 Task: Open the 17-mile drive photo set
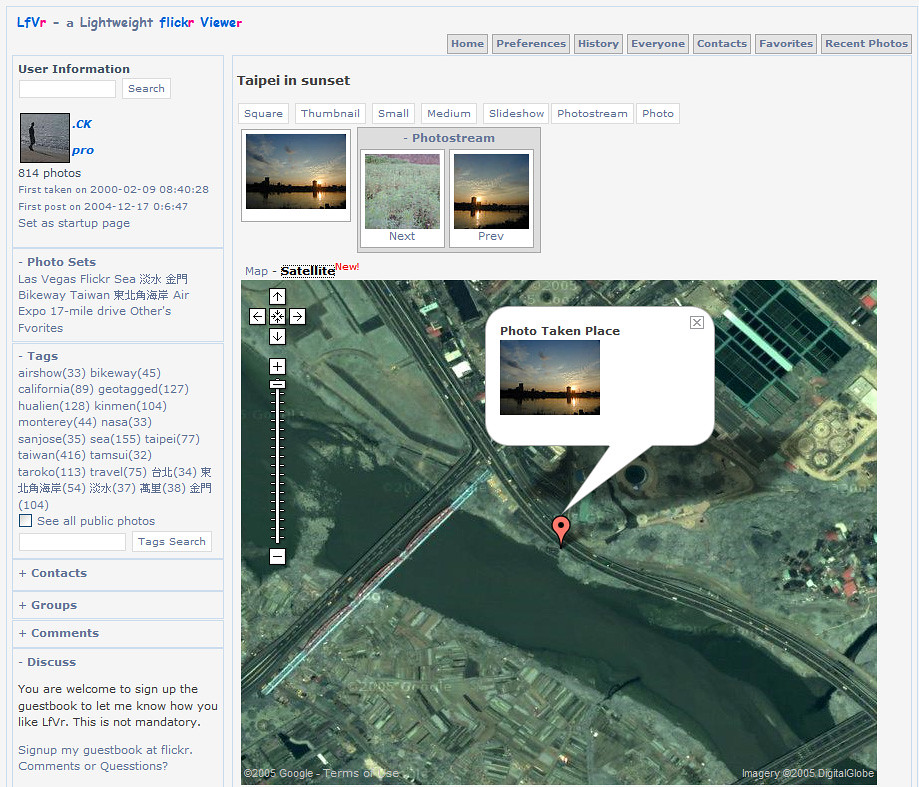click(x=88, y=311)
